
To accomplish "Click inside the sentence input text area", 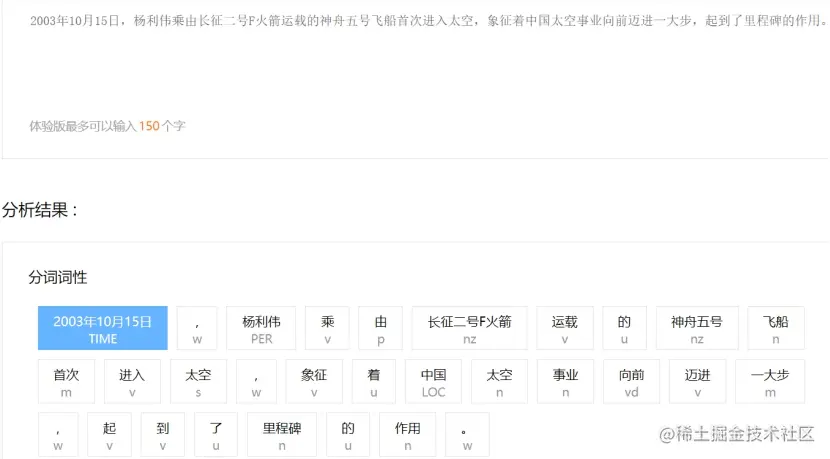I will click(416, 79).
